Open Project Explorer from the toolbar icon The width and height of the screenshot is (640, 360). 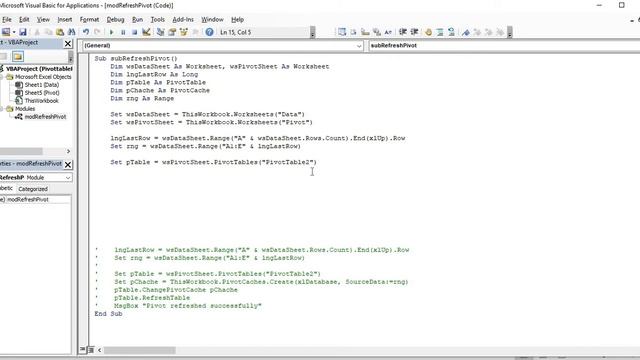coord(160,32)
